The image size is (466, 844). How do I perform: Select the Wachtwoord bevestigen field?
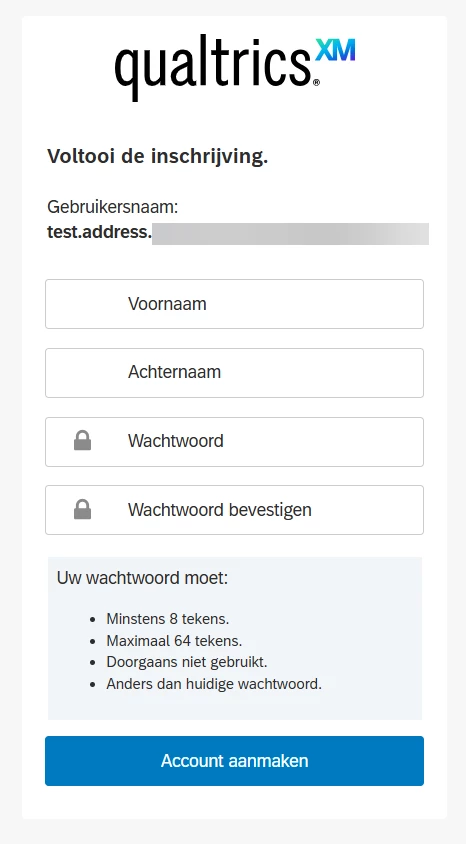click(x=234, y=510)
